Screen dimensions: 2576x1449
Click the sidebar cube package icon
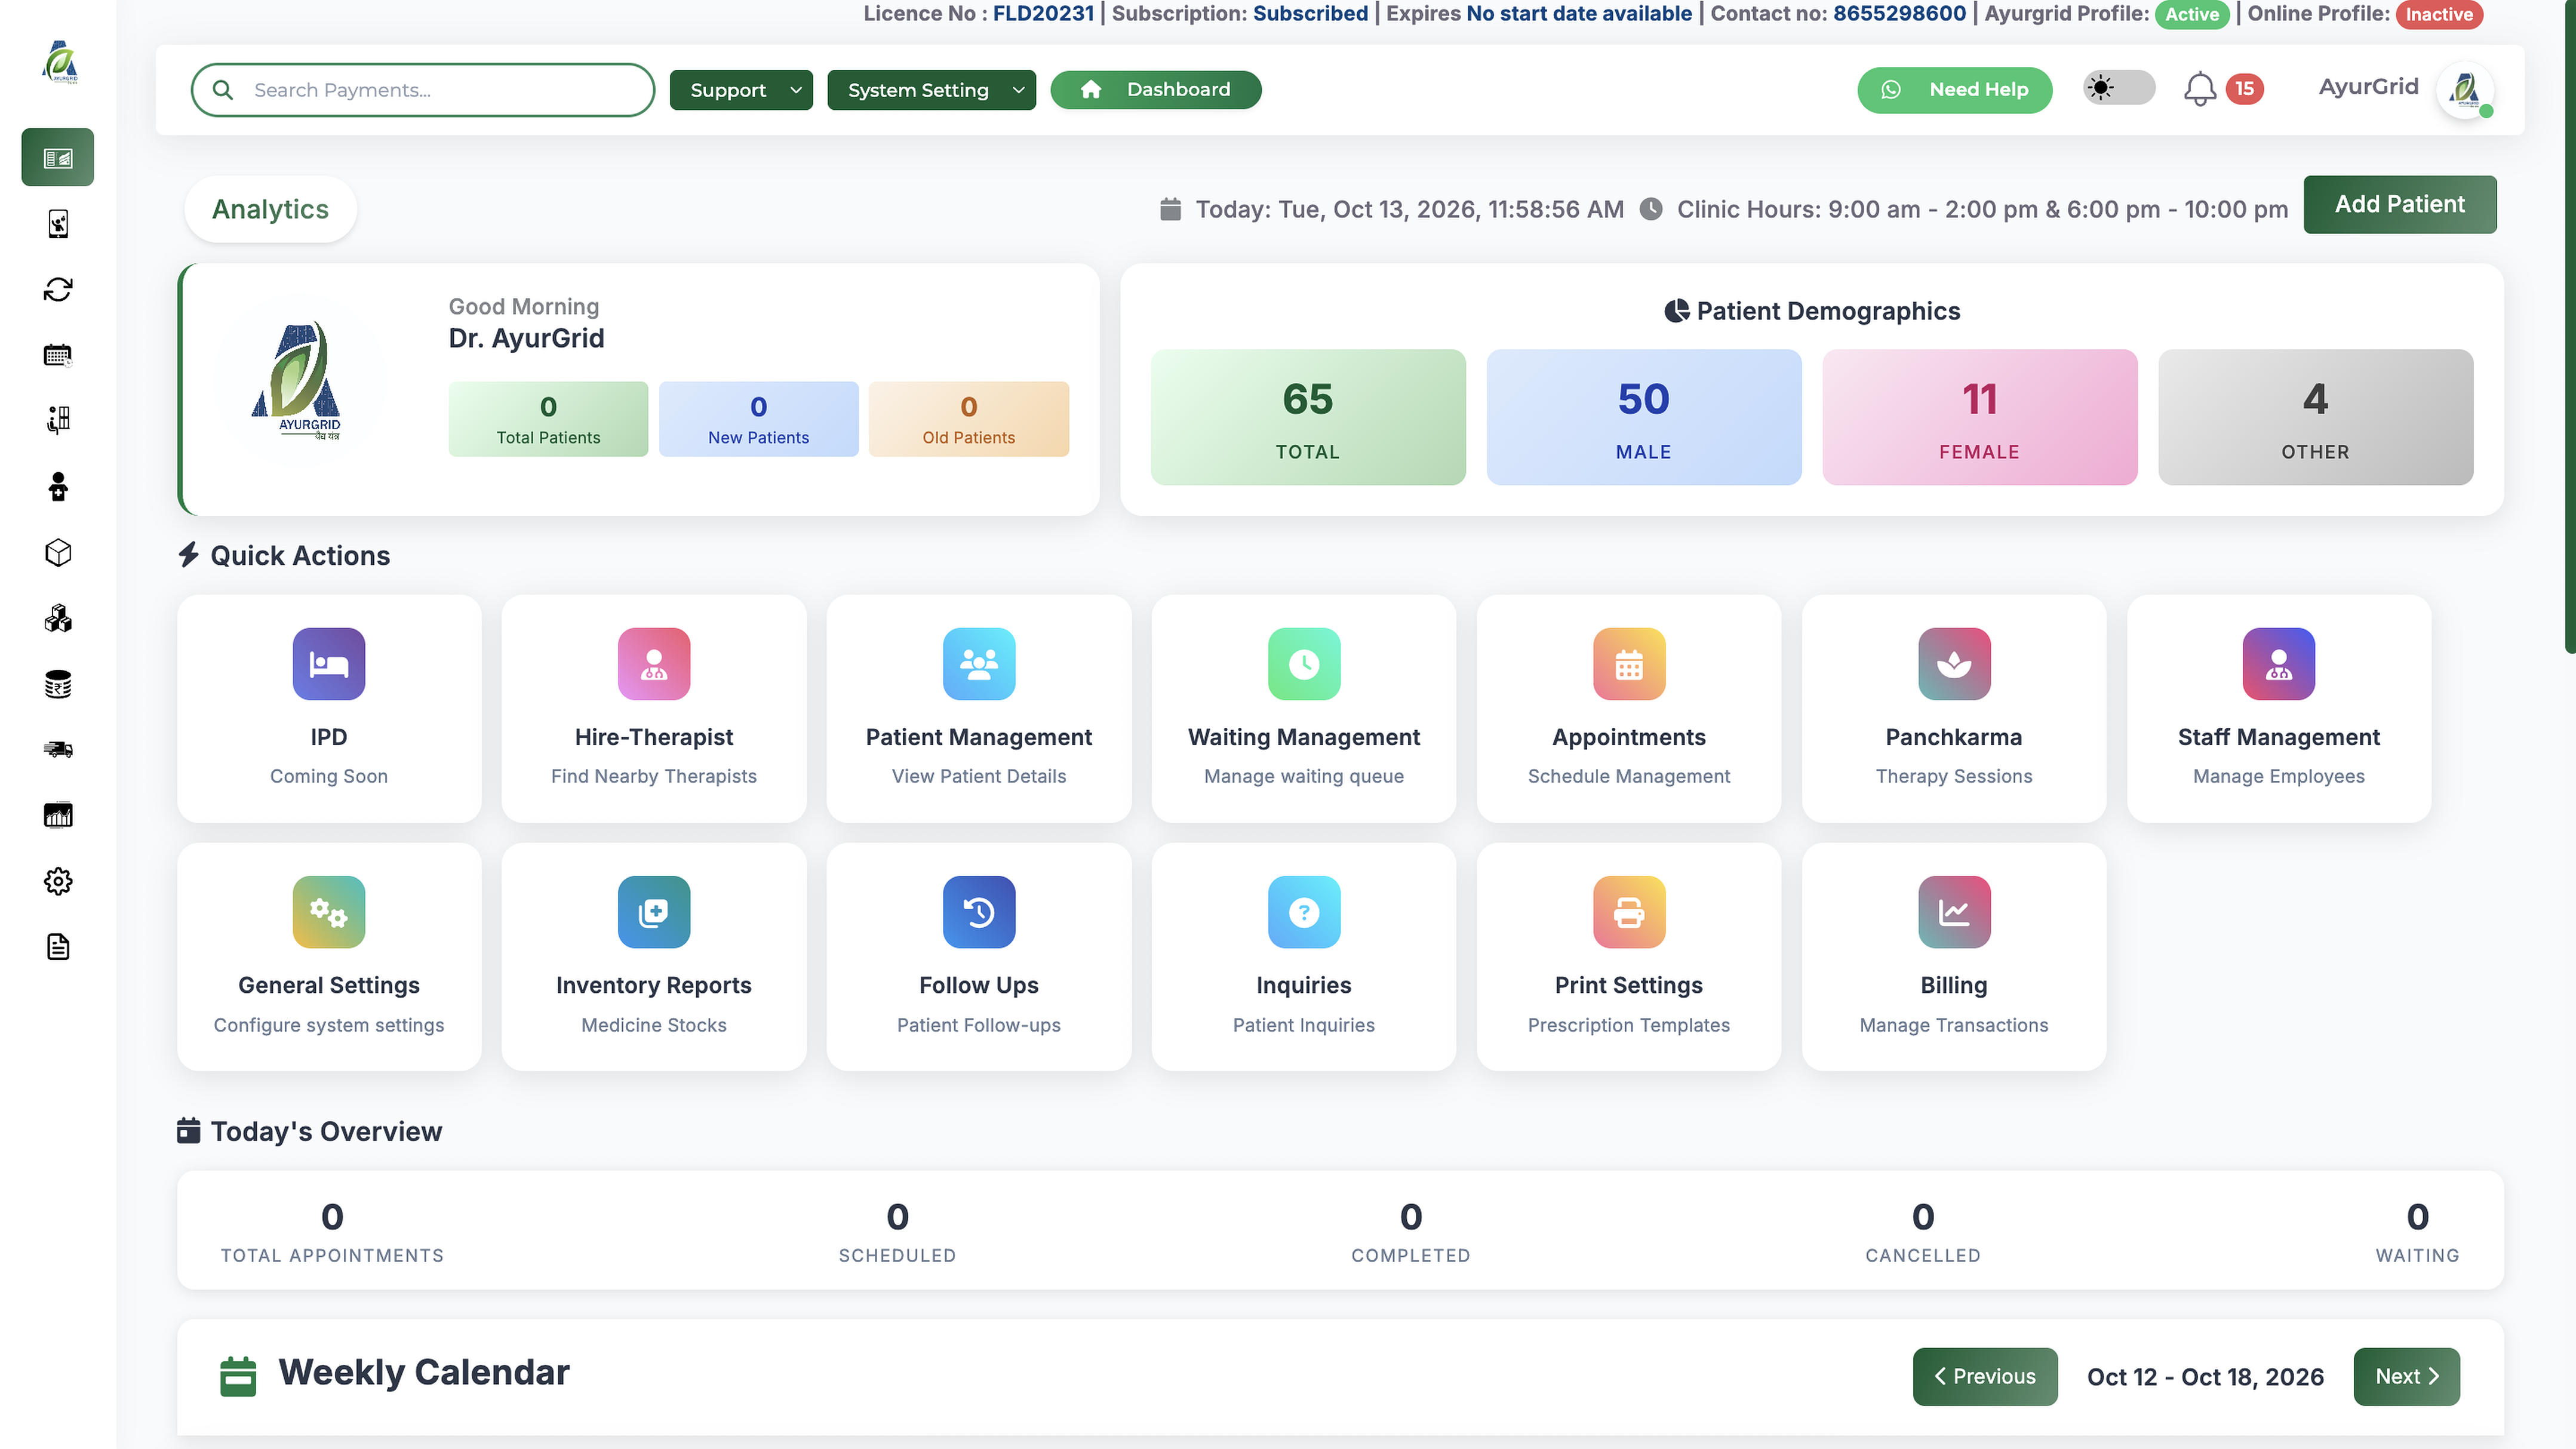[58, 553]
